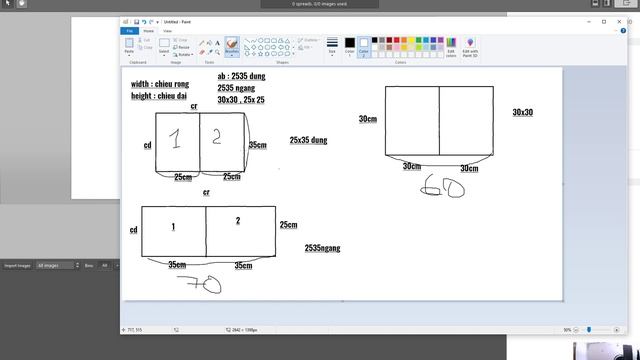
Task: Activate Color 2 background box
Action: [364, 47]
